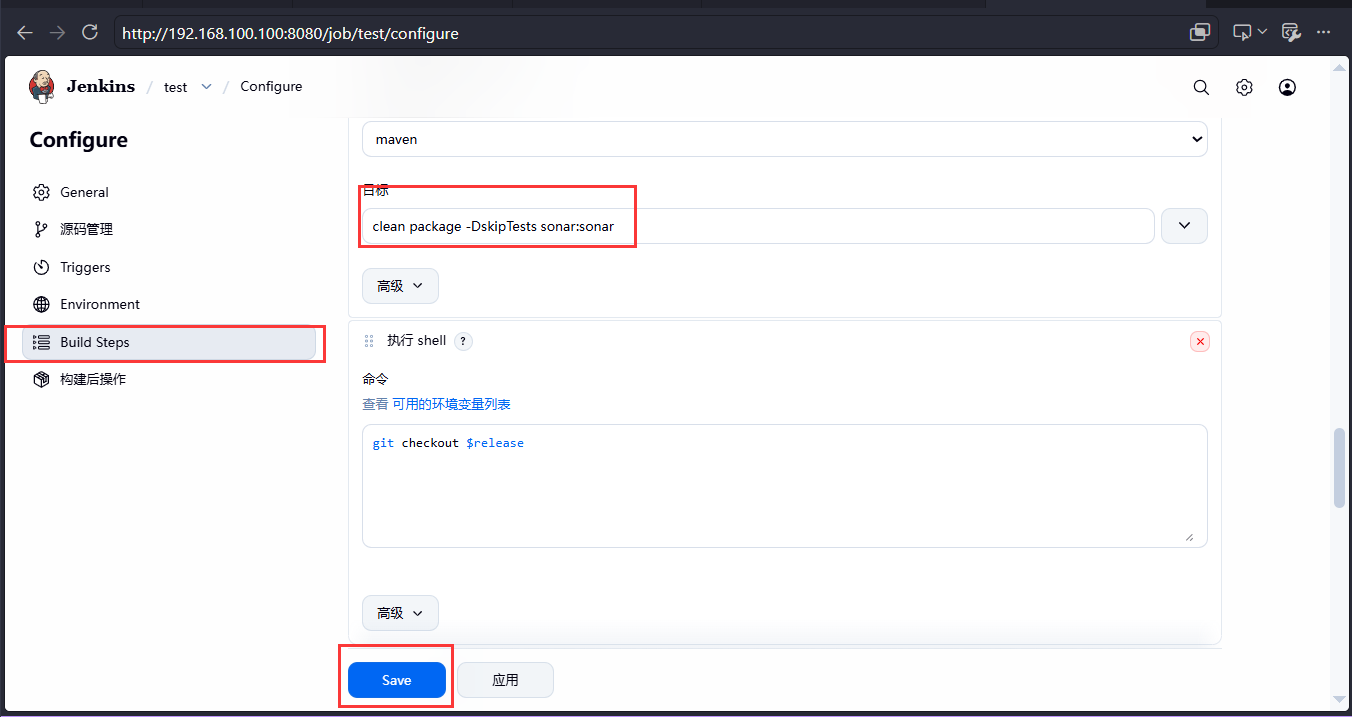Click the page vertical scrollbar thumb

[1340, 469]
